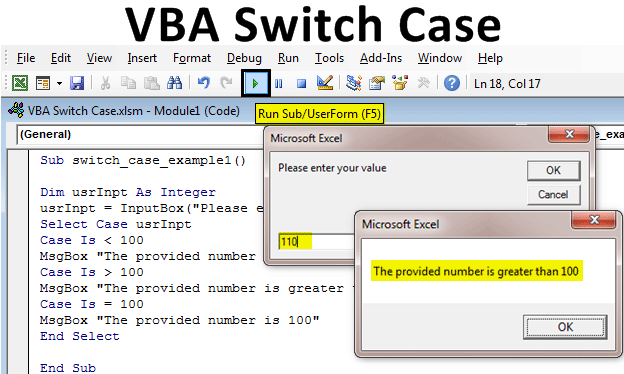Undo the last action

click(x=203, y=83)
